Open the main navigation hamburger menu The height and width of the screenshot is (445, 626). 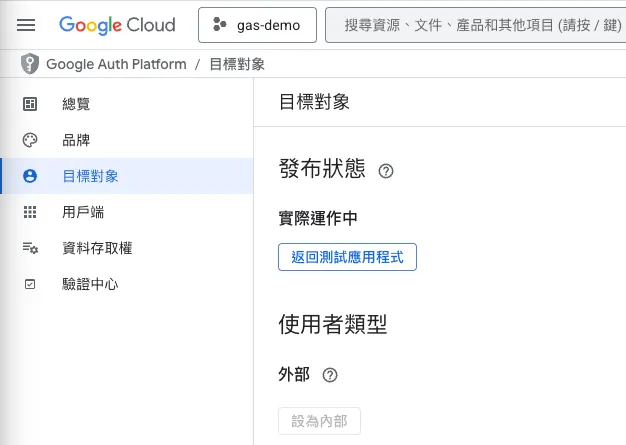pos(26,25)
